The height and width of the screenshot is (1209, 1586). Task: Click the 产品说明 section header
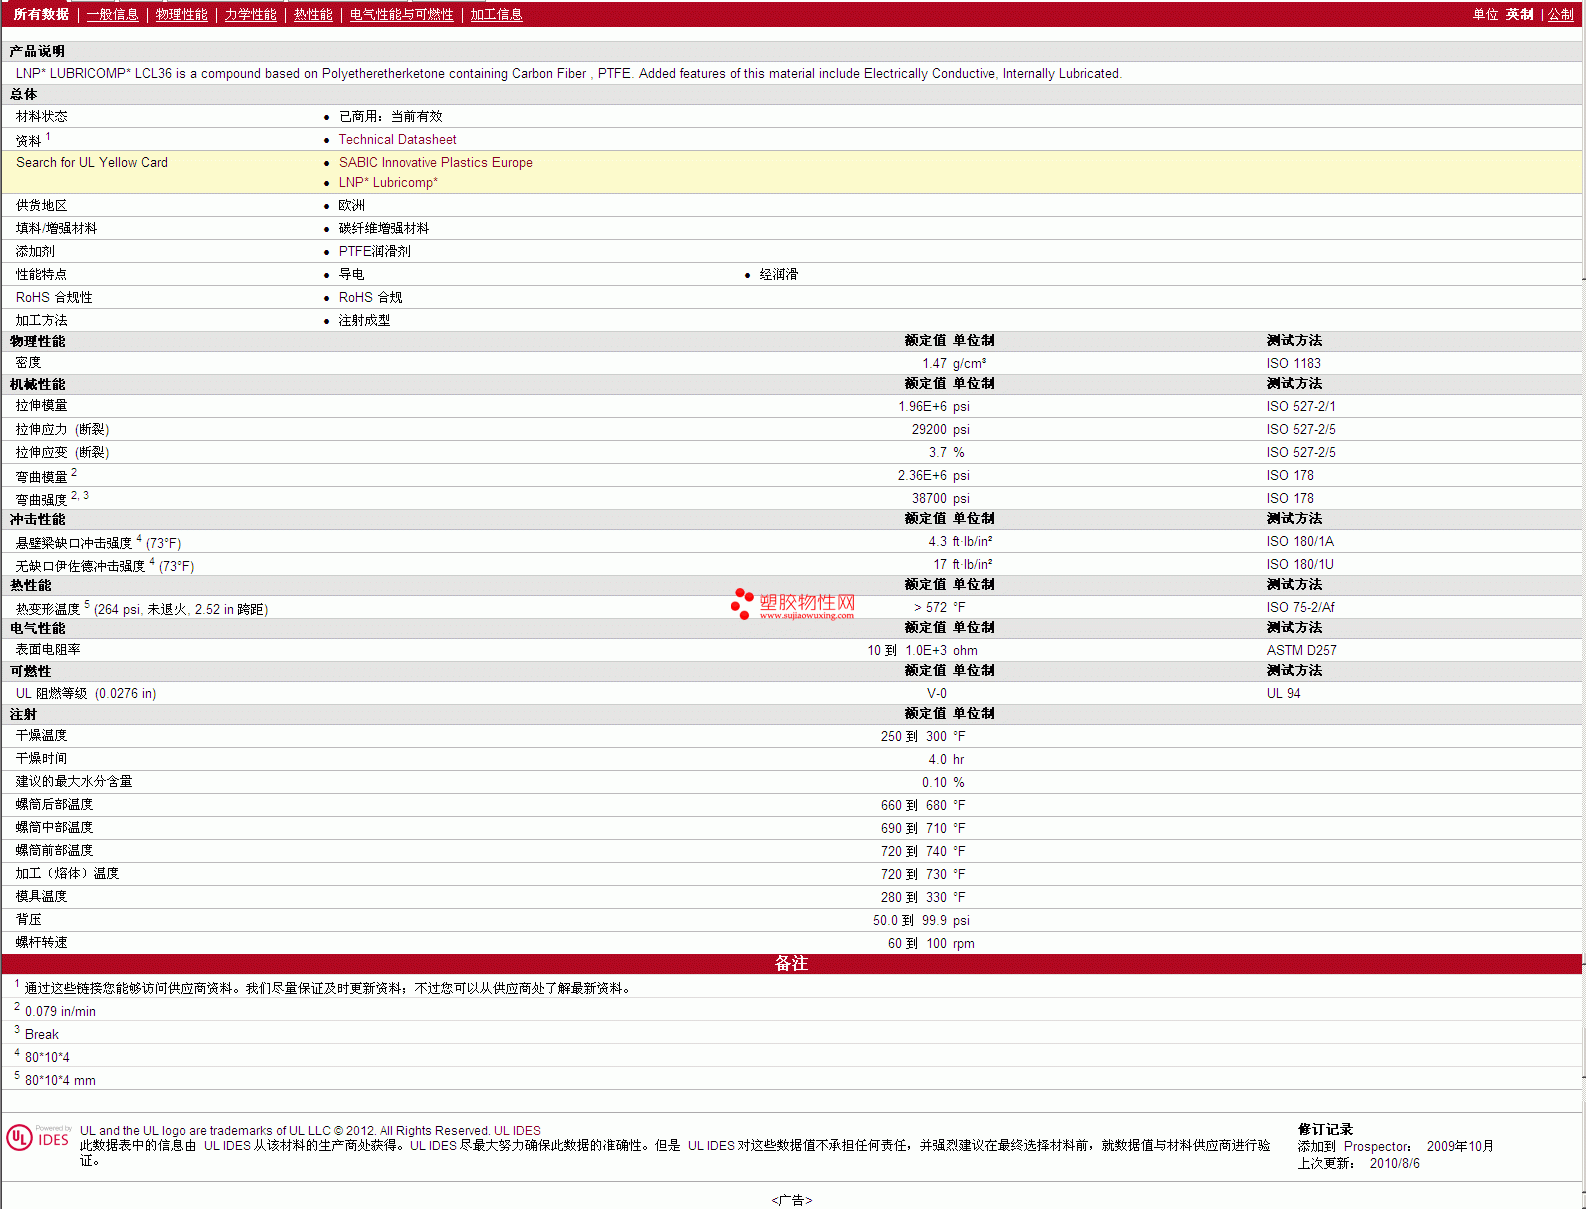pos(37,51)
